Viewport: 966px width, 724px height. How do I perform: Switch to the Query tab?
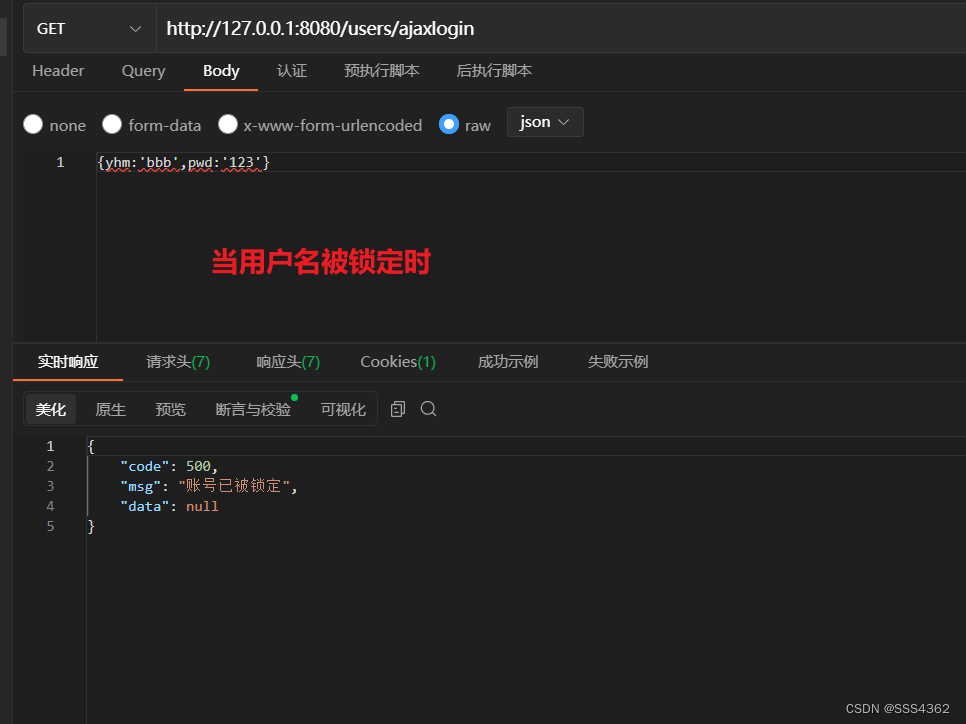144,71
